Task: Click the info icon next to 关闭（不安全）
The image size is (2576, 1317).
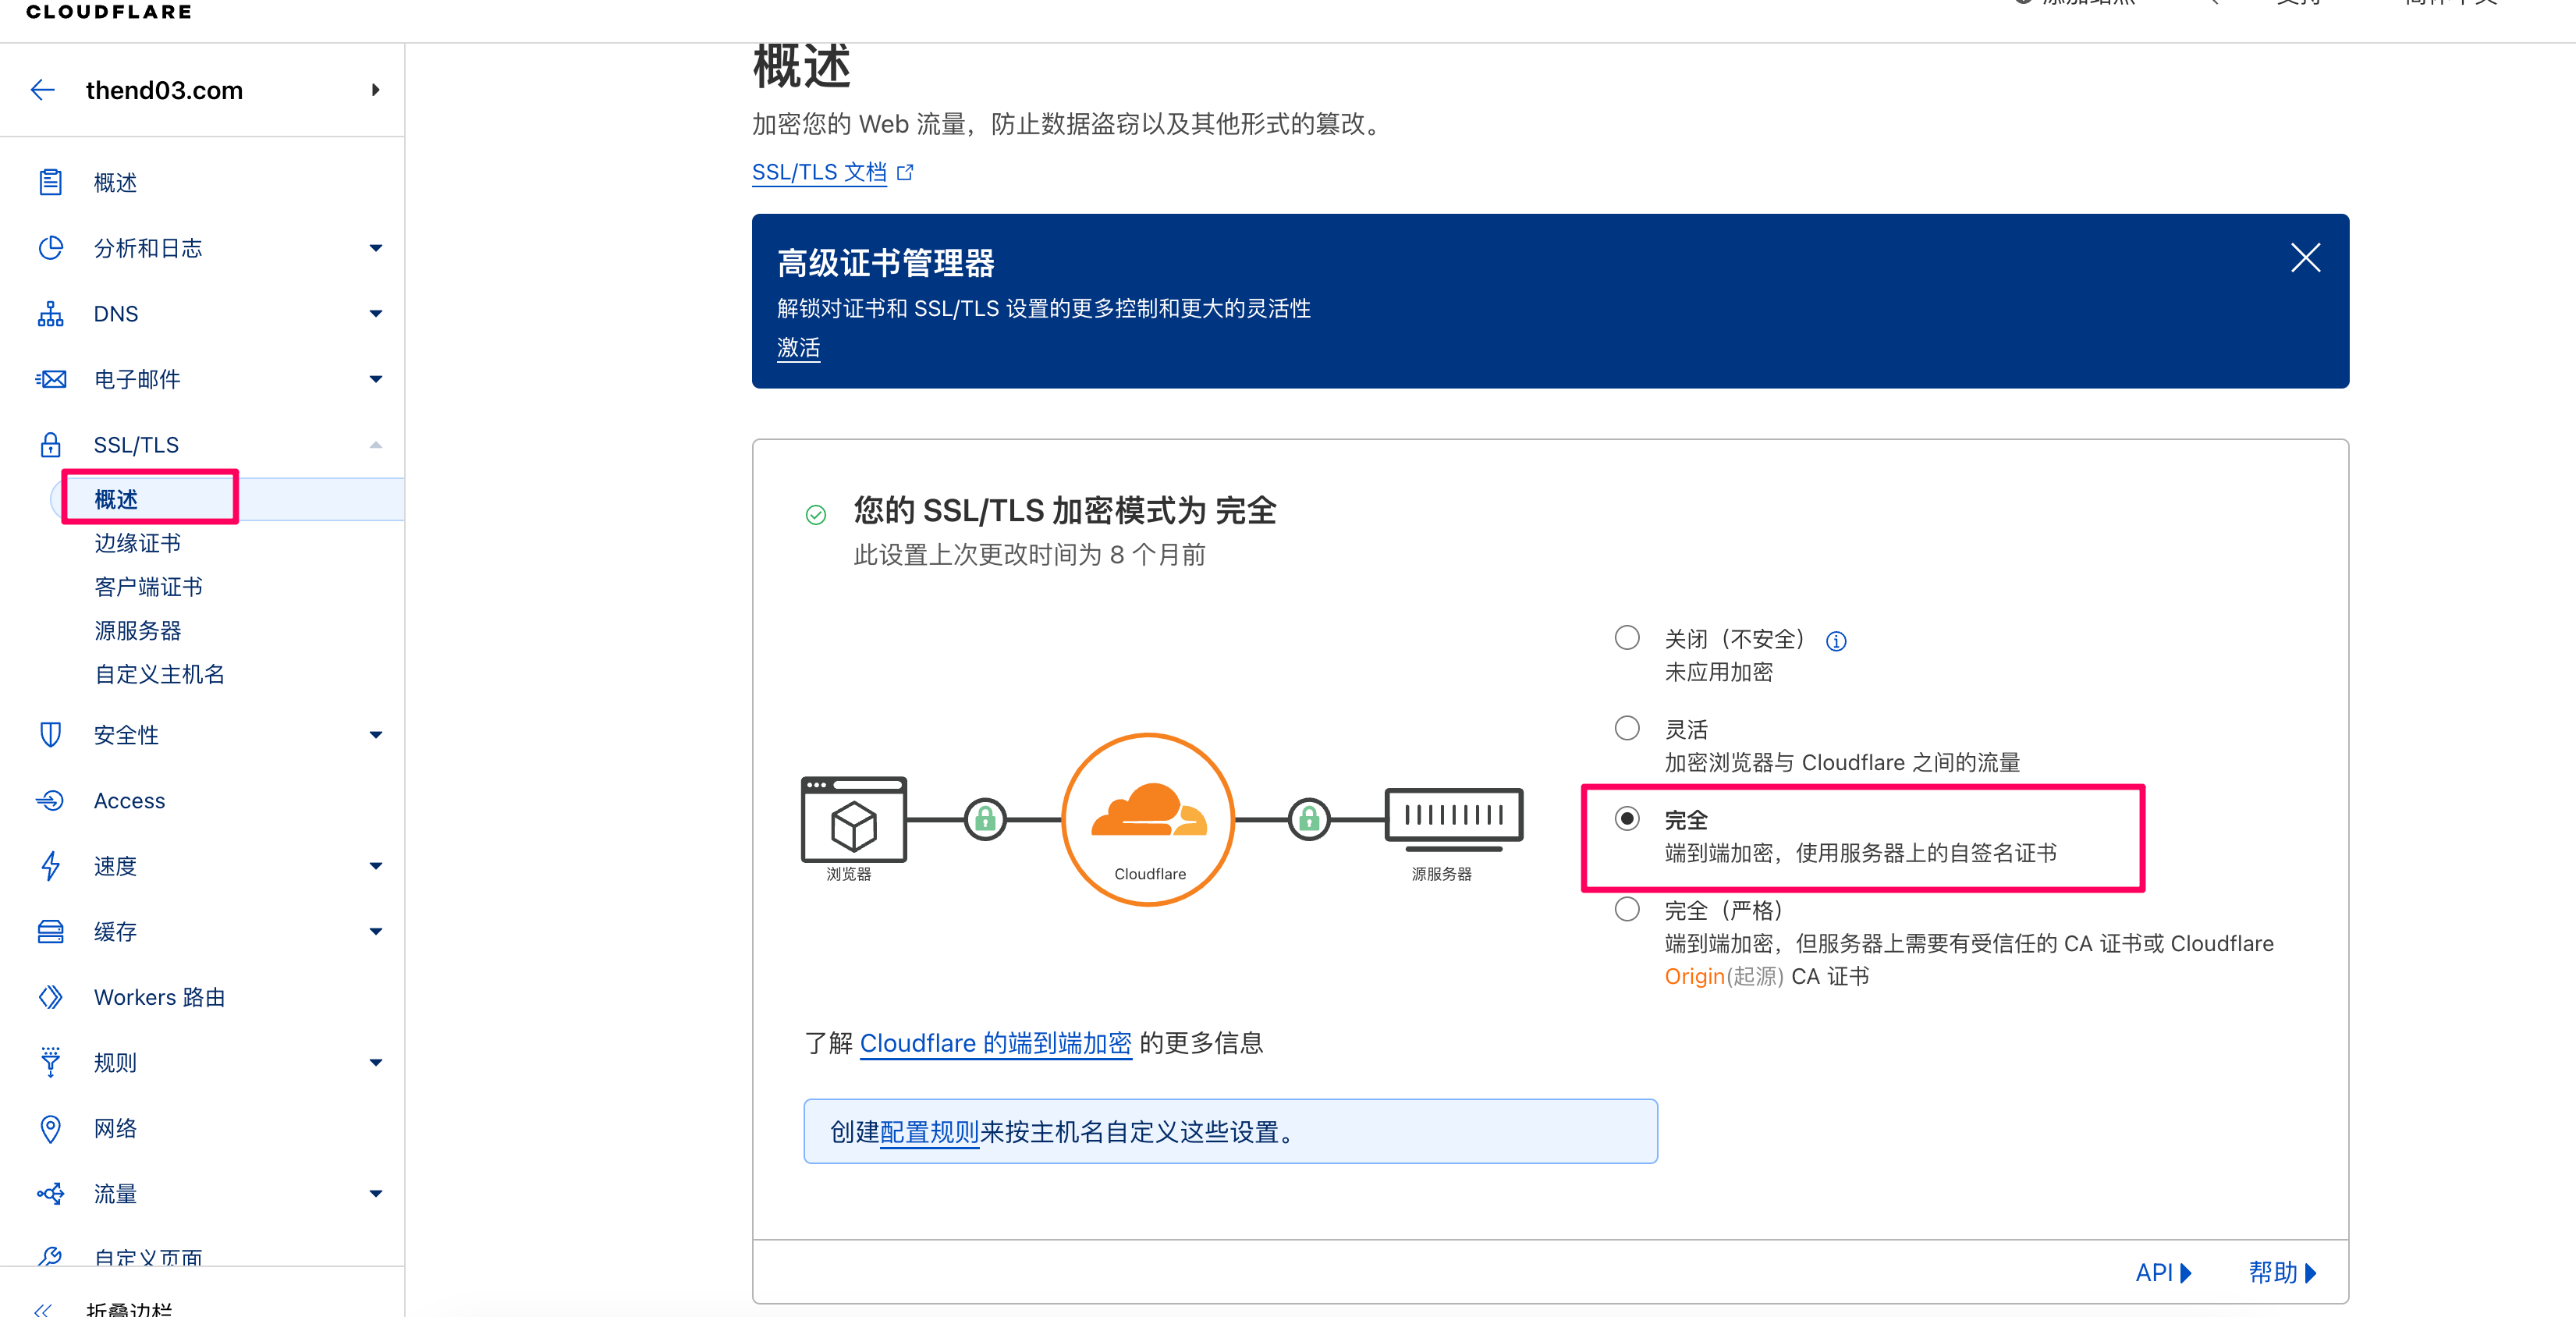Action: point(1836,641)
